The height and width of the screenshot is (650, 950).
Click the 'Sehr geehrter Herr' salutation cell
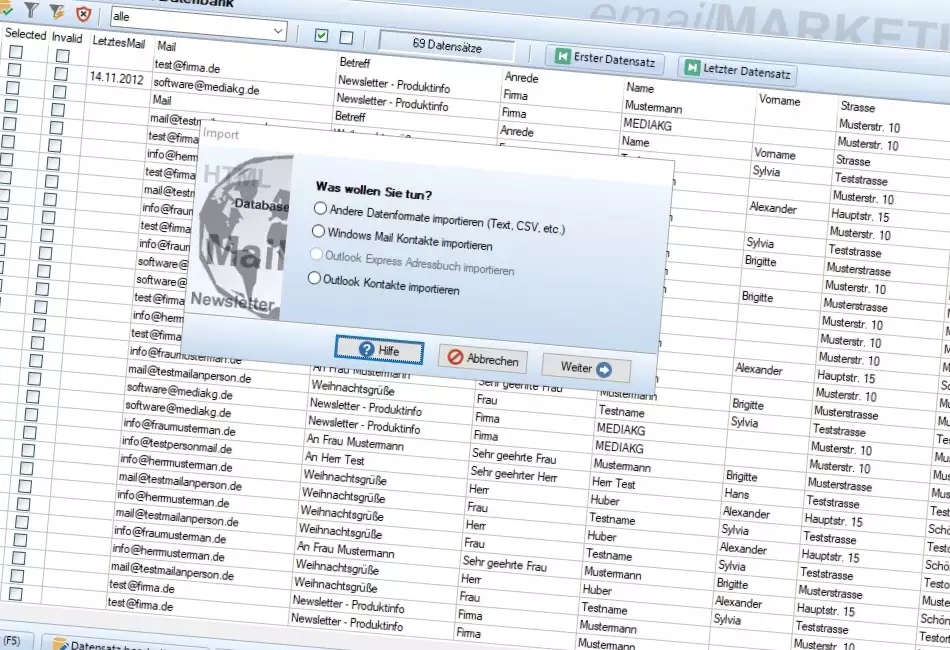[x=514, y=474]
